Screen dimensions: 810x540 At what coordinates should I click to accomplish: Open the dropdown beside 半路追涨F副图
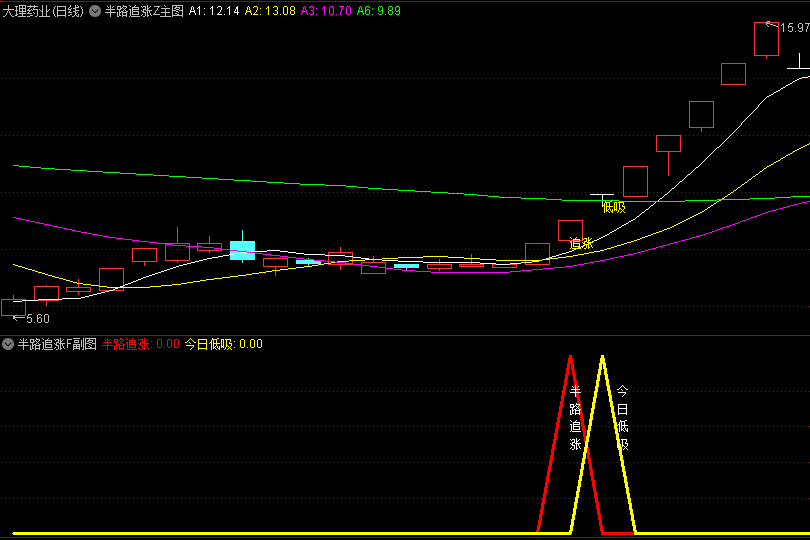point(9,344)
